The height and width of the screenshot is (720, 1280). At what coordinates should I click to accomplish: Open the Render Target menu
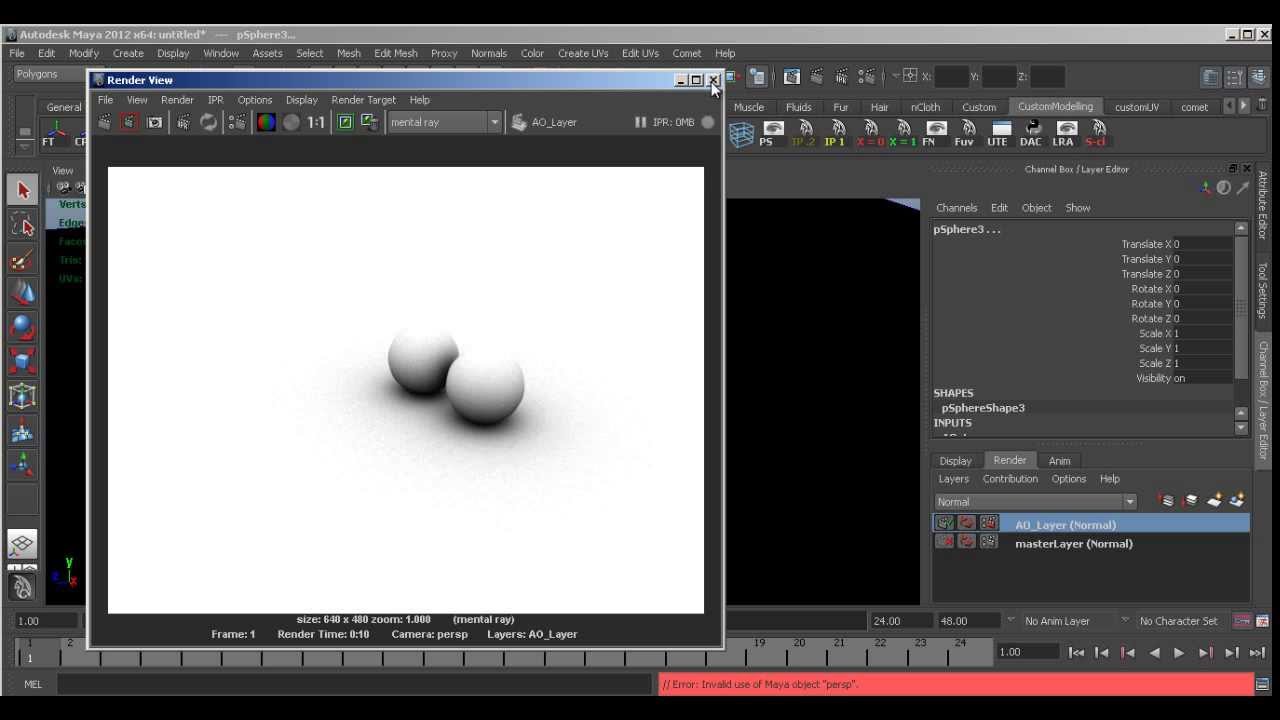pyautogui.click(x=363, y=100)
